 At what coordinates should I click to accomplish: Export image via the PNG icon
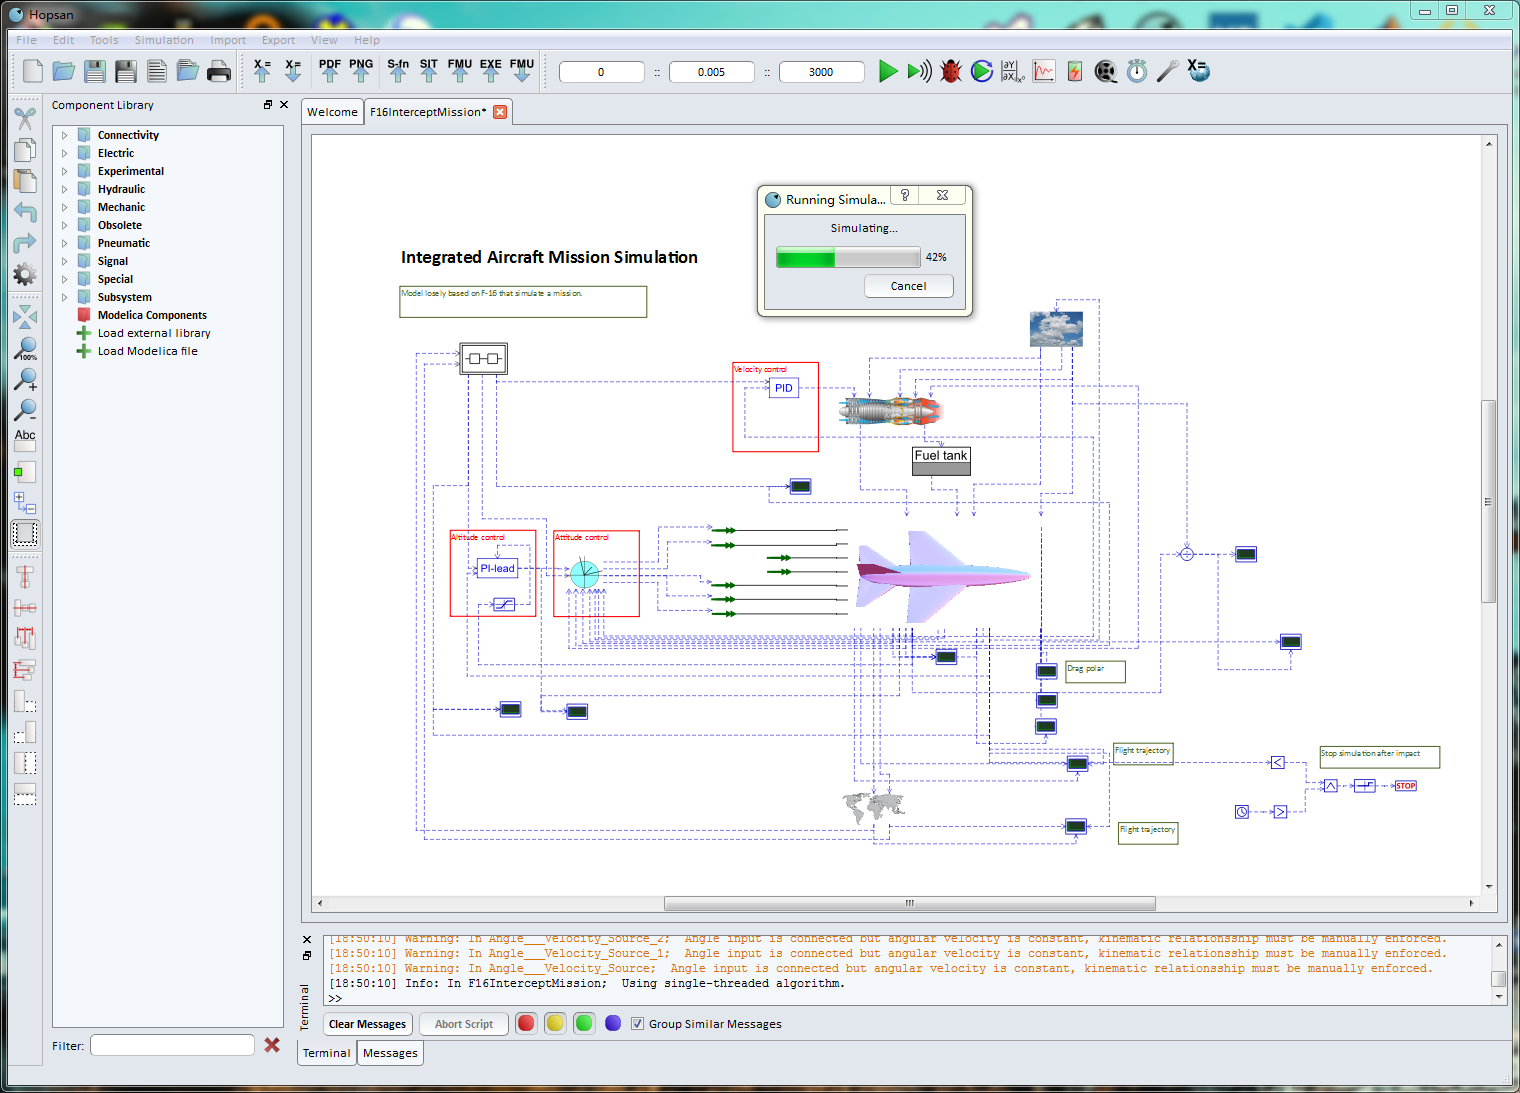click(361, 70)
